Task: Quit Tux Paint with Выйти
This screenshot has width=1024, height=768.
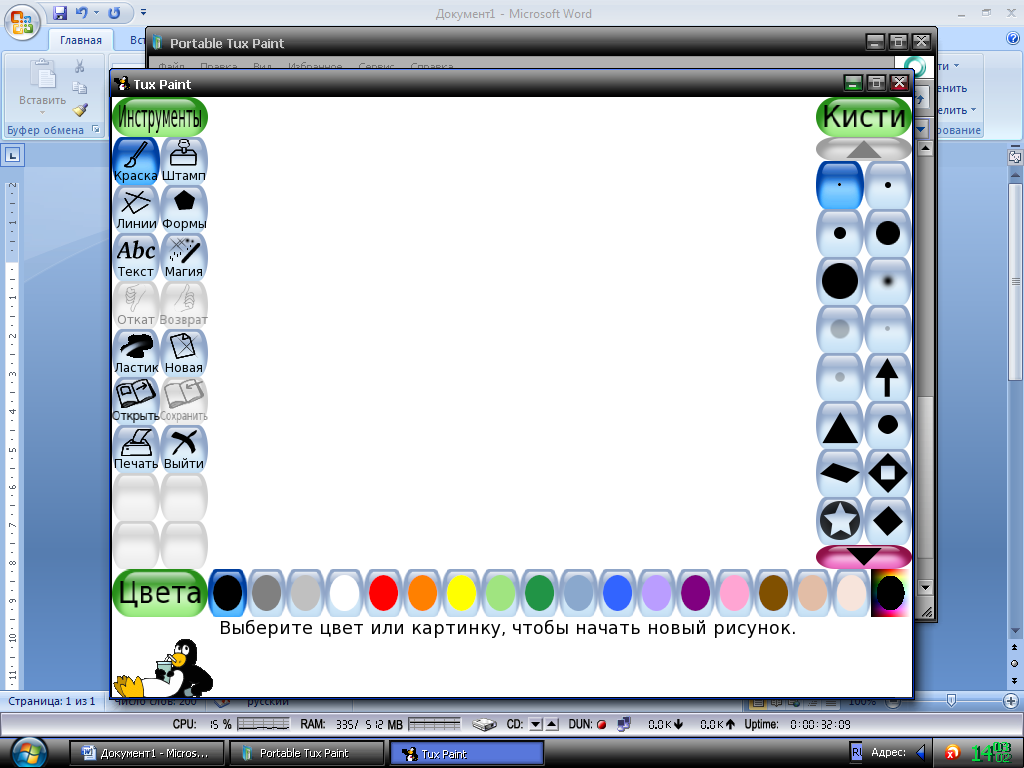Action: point(184,449)
